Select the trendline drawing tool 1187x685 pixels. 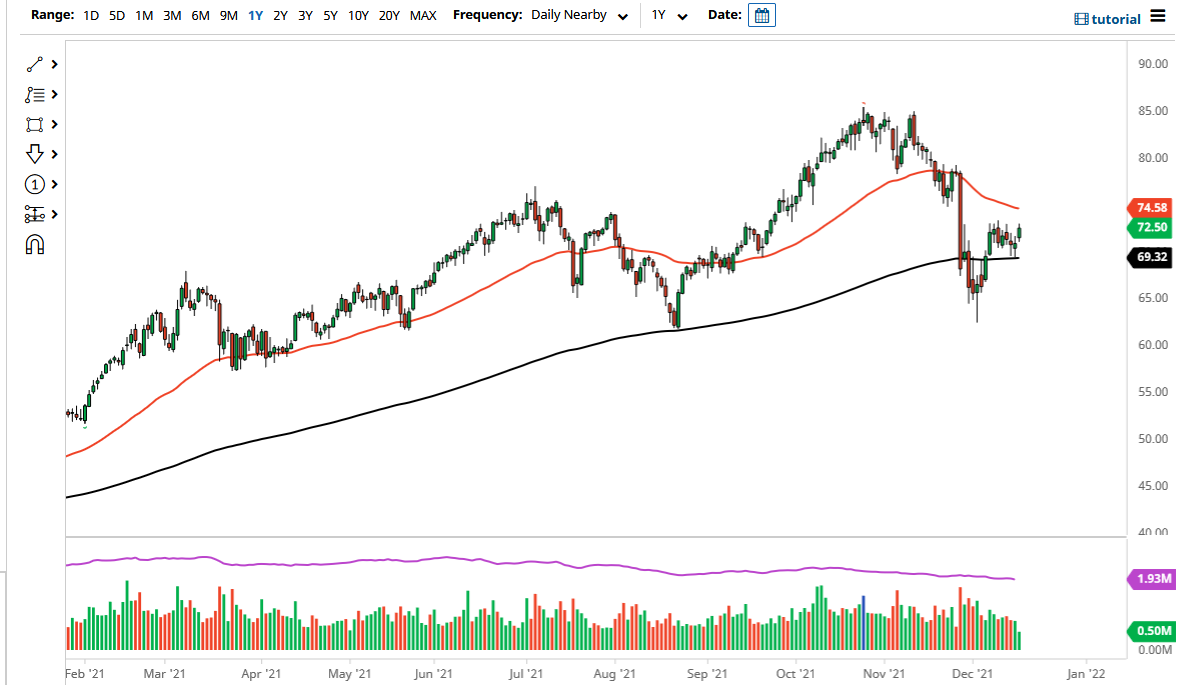tap(35, 64)
